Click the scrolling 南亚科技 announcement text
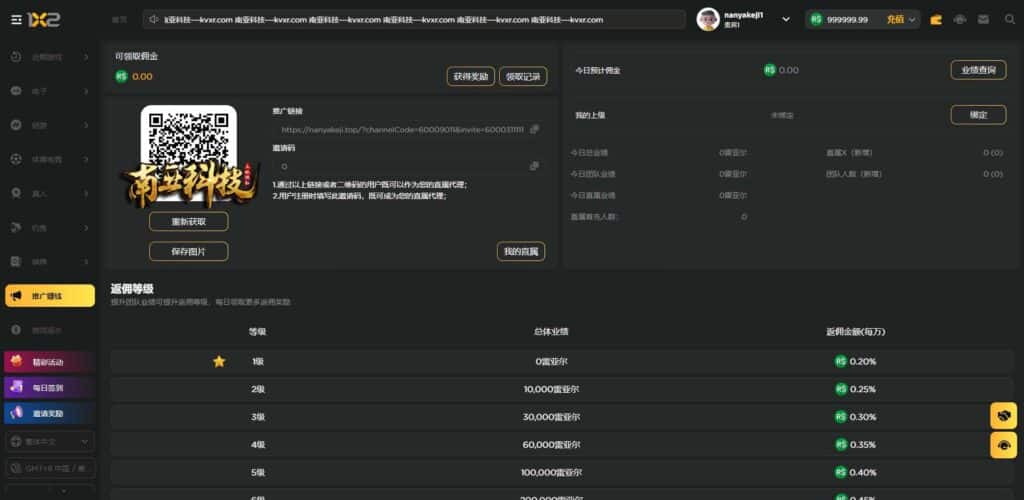 coord(383,20)
